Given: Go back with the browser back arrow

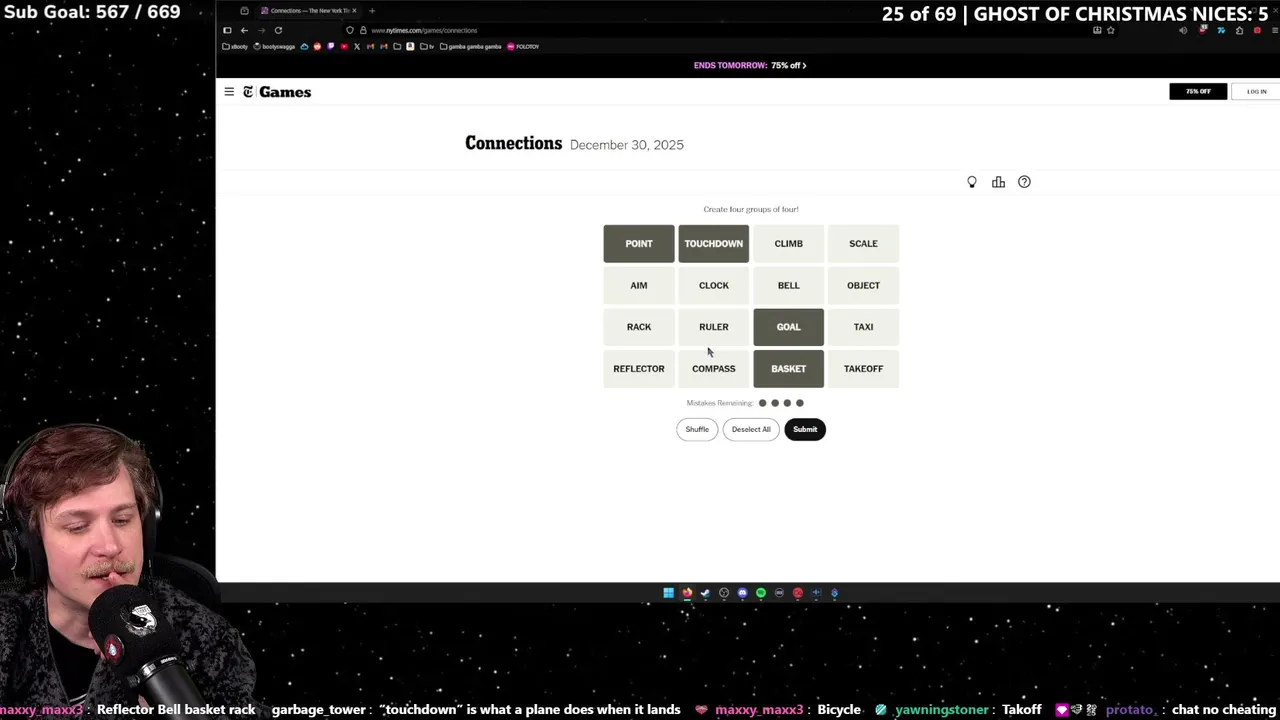Looking at the screenshot, I should pos(244,30).
